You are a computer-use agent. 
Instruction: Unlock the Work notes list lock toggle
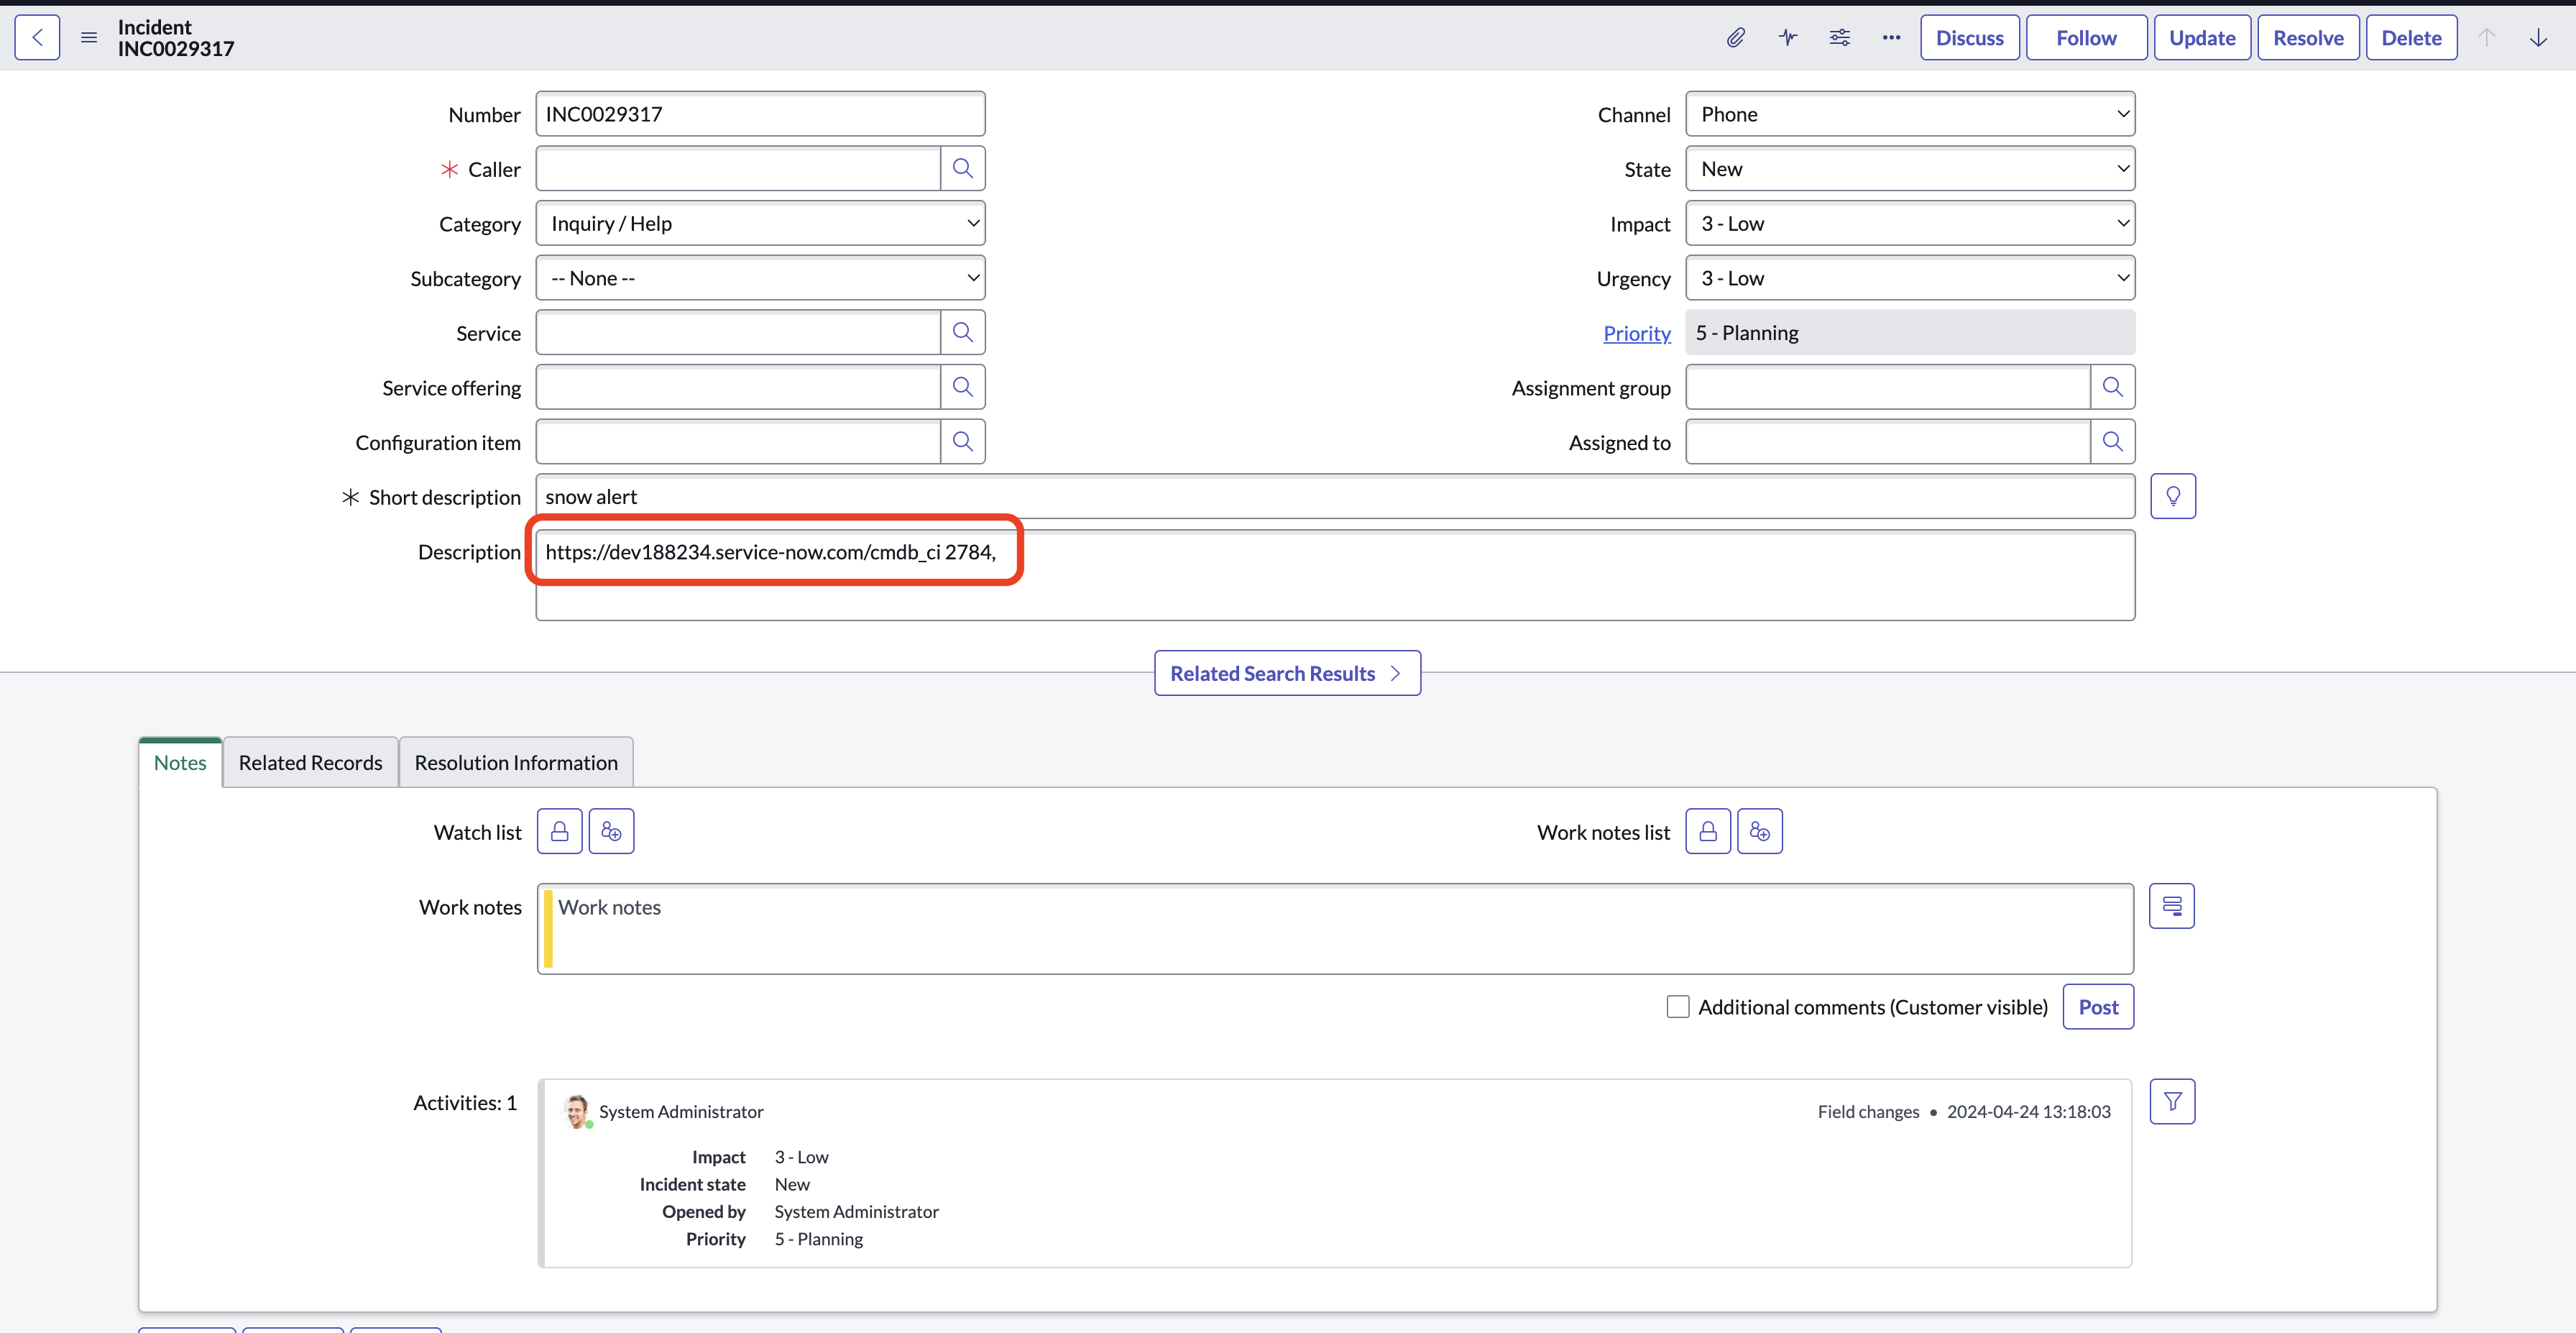(x=1707, y=830)
